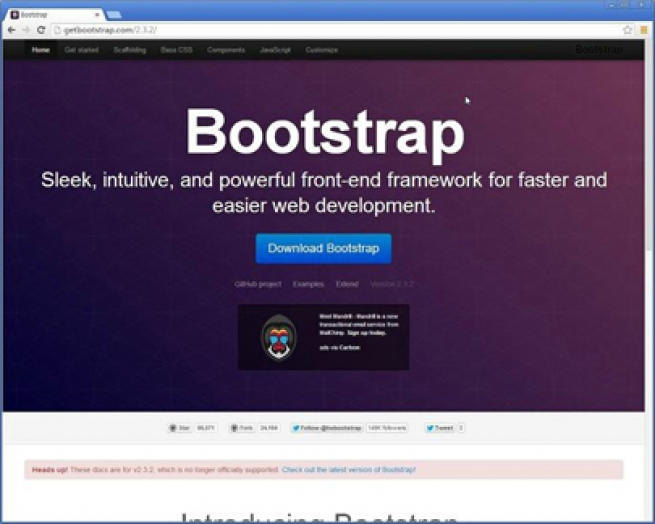Image resolution: width=655 pixels, height=524 pixels.
Task: Select the Bootstrap browser tab
Action: point(53,15)
